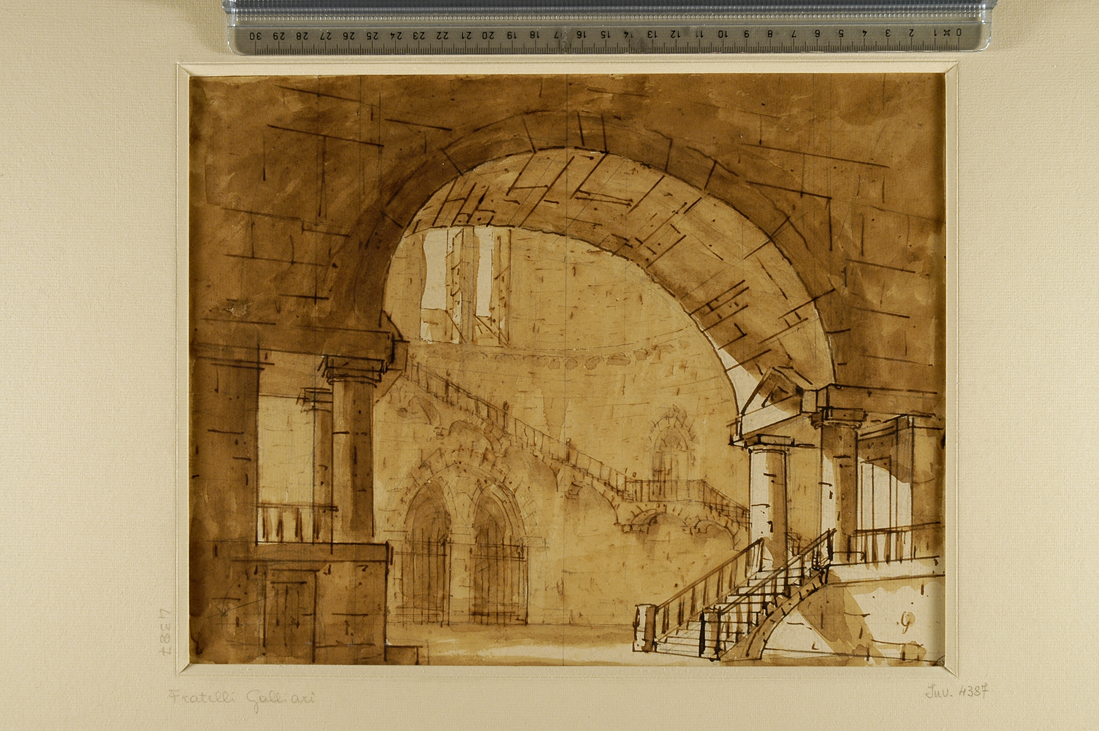
Task: Click the number 25 on the ruler
Action: (373, 34)
